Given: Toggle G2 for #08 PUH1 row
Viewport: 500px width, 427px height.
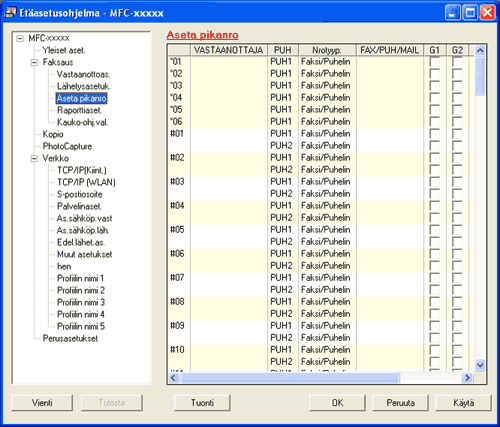Looking at the screenshot, I should [x=457, y=302].
